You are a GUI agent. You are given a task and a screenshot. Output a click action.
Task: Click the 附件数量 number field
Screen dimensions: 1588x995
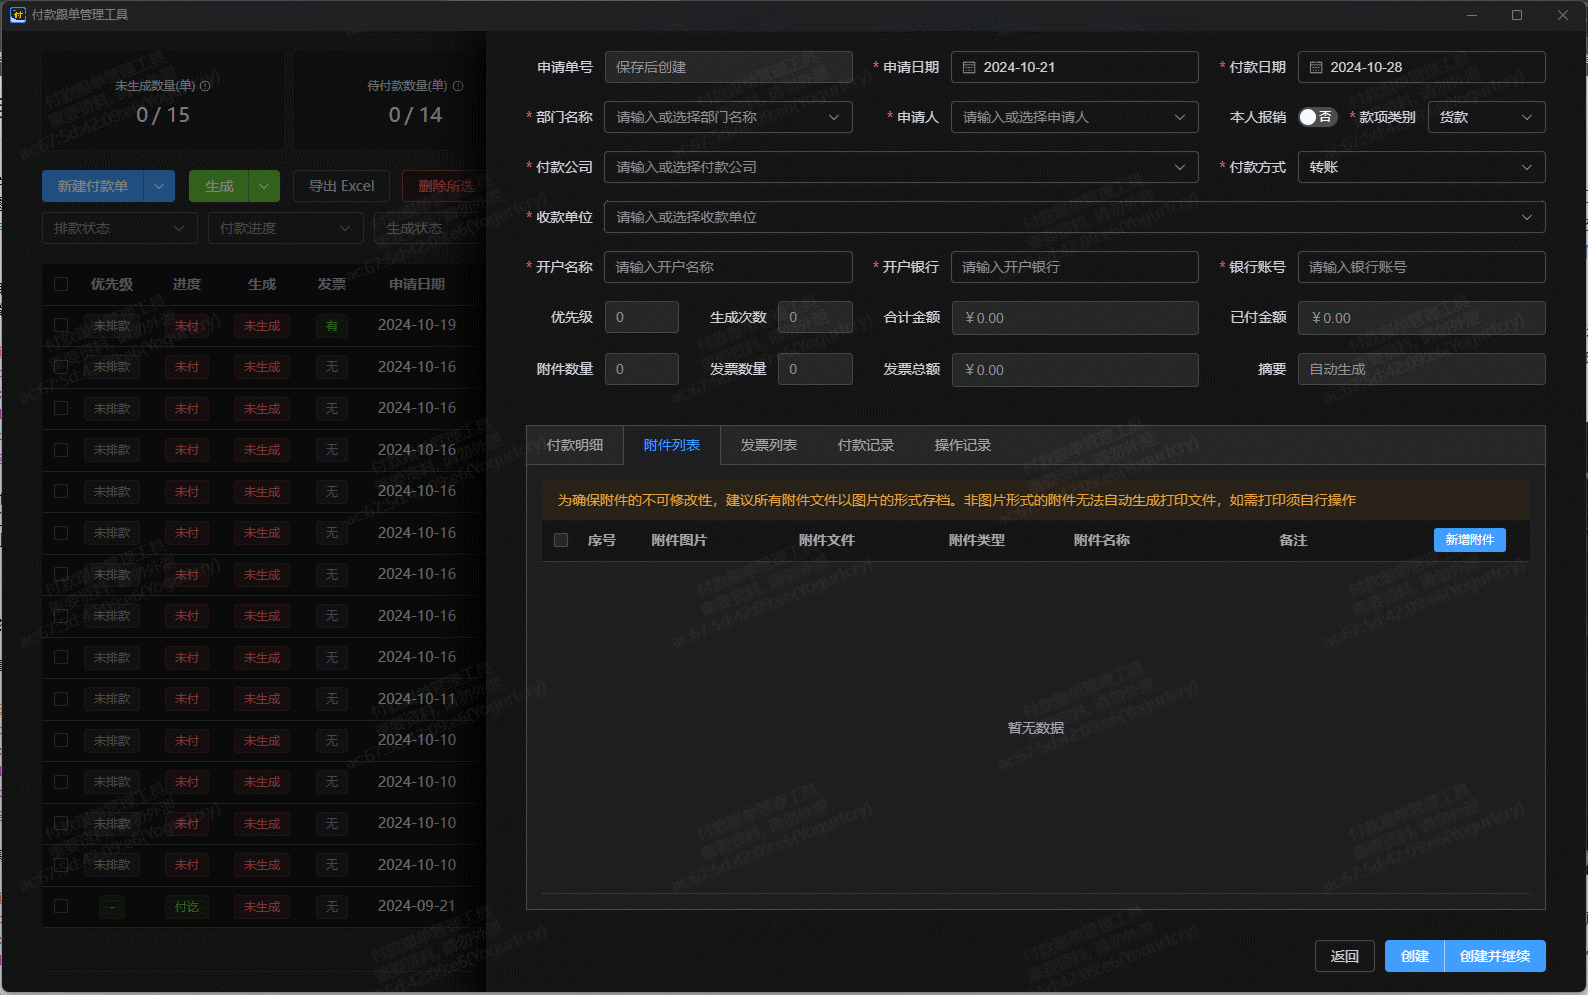(x=641, y=369)
